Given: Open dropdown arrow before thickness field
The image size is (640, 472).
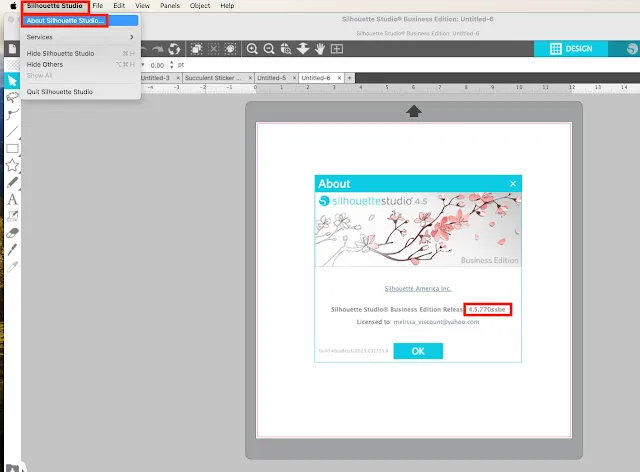Looking at the screenshot, I should point(143,65).
